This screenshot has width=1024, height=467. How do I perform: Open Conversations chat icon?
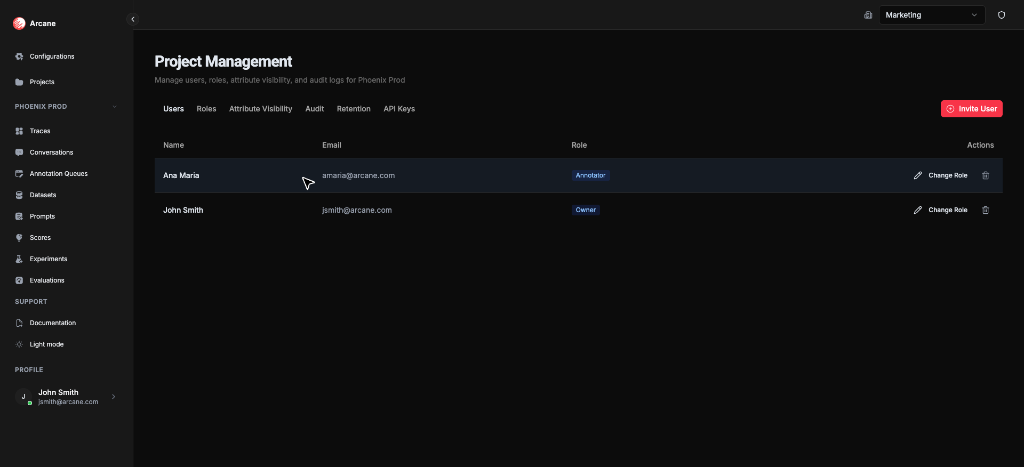(19, 153)
